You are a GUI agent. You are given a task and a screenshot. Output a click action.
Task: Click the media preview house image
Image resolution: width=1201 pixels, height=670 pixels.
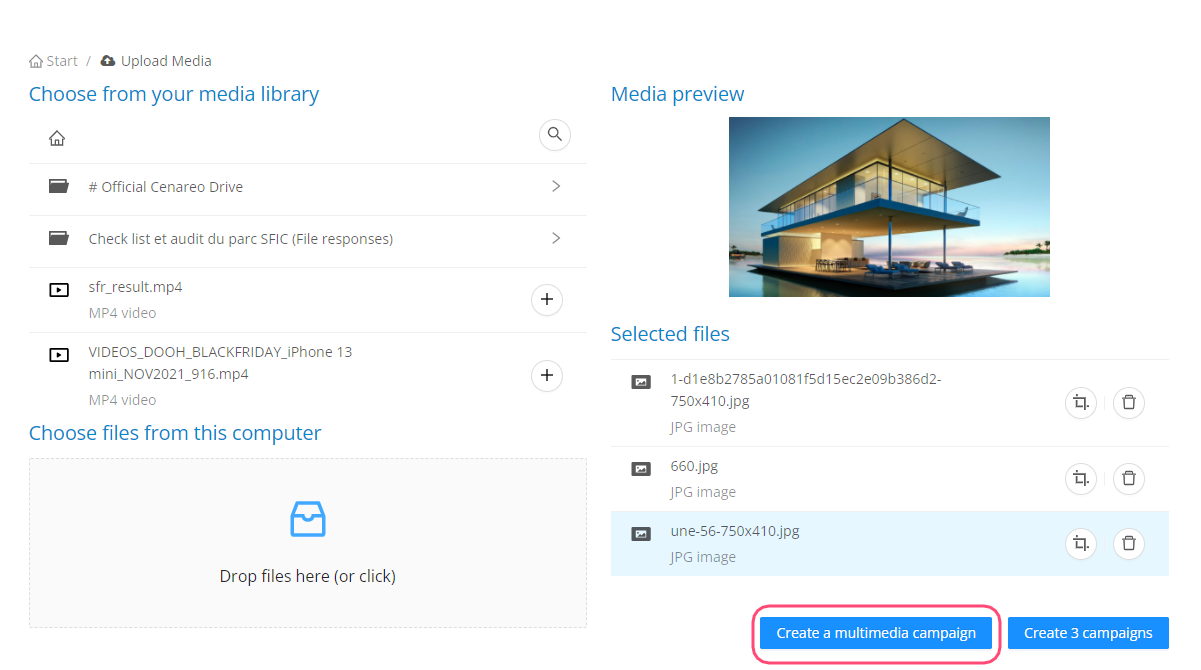(x=889, y=207)
